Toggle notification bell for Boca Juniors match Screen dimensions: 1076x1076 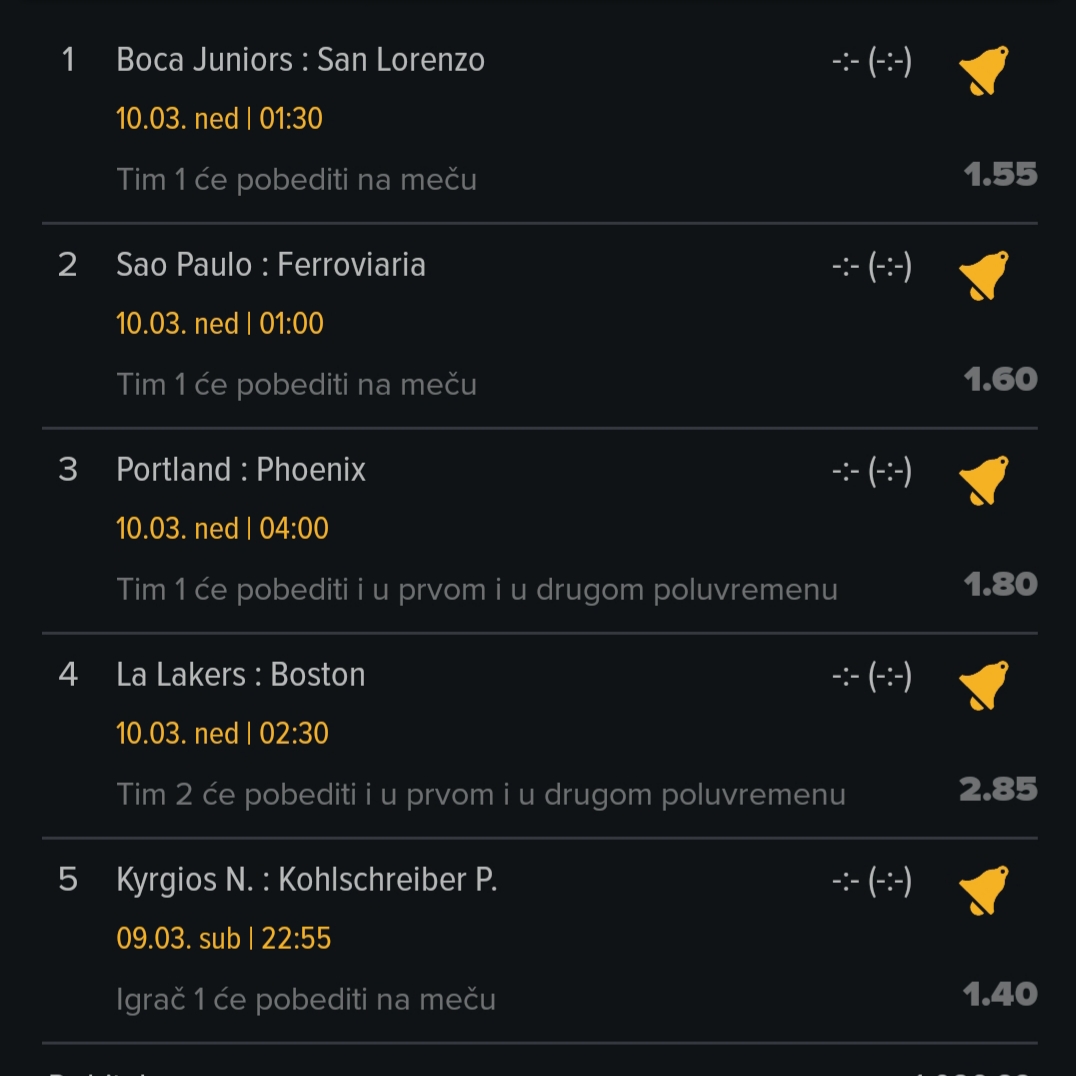983,70
